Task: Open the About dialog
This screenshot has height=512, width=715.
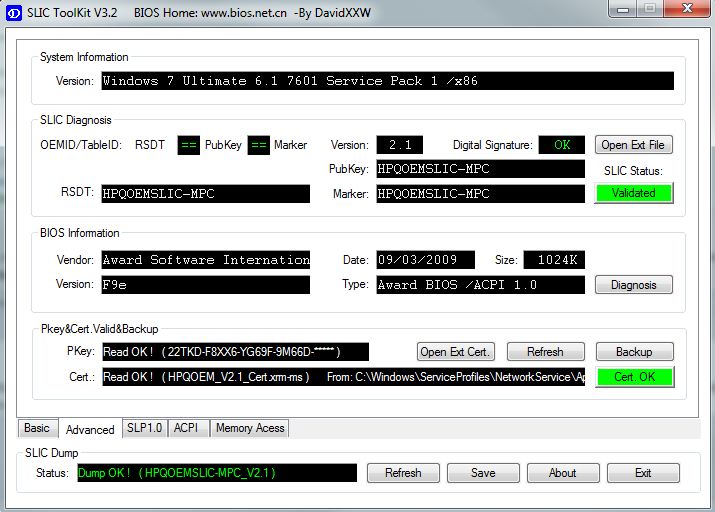Action: point(563,473)
